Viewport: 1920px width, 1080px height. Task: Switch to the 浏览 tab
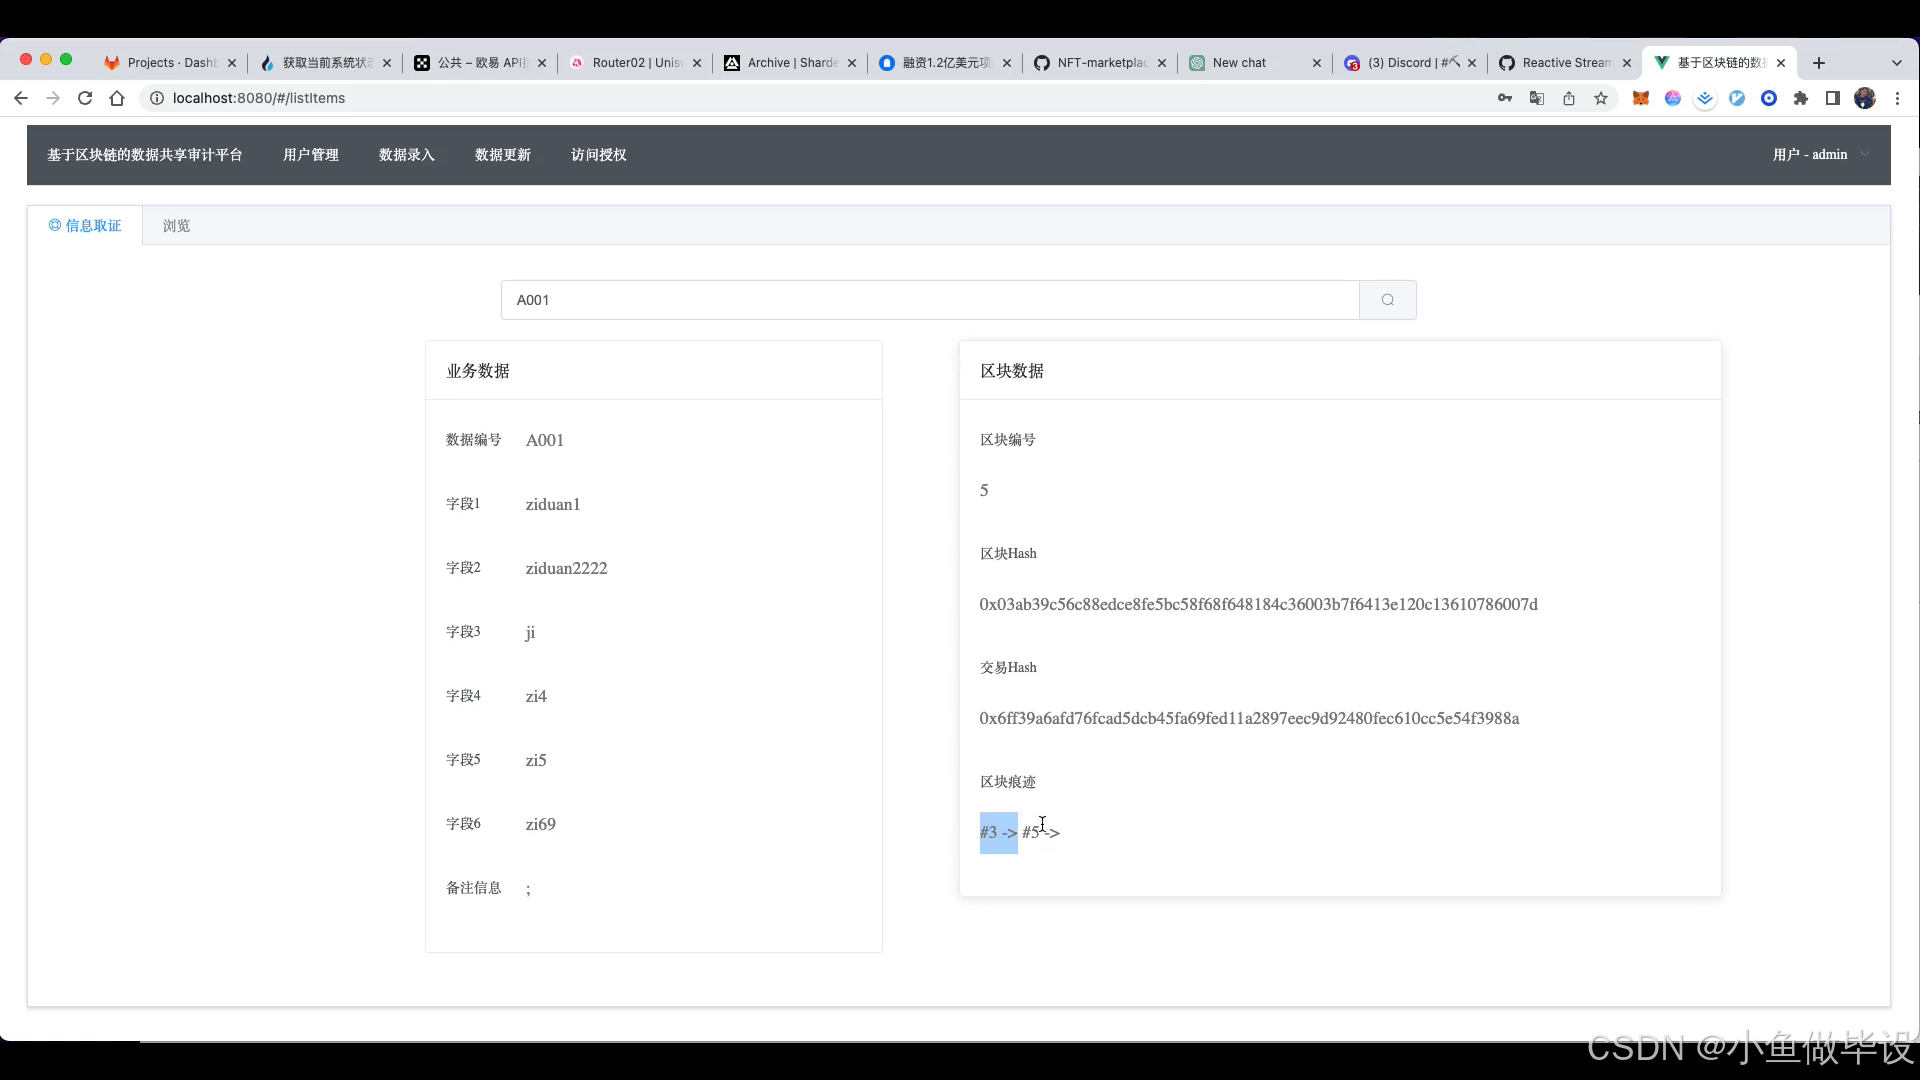pos(176,226)
